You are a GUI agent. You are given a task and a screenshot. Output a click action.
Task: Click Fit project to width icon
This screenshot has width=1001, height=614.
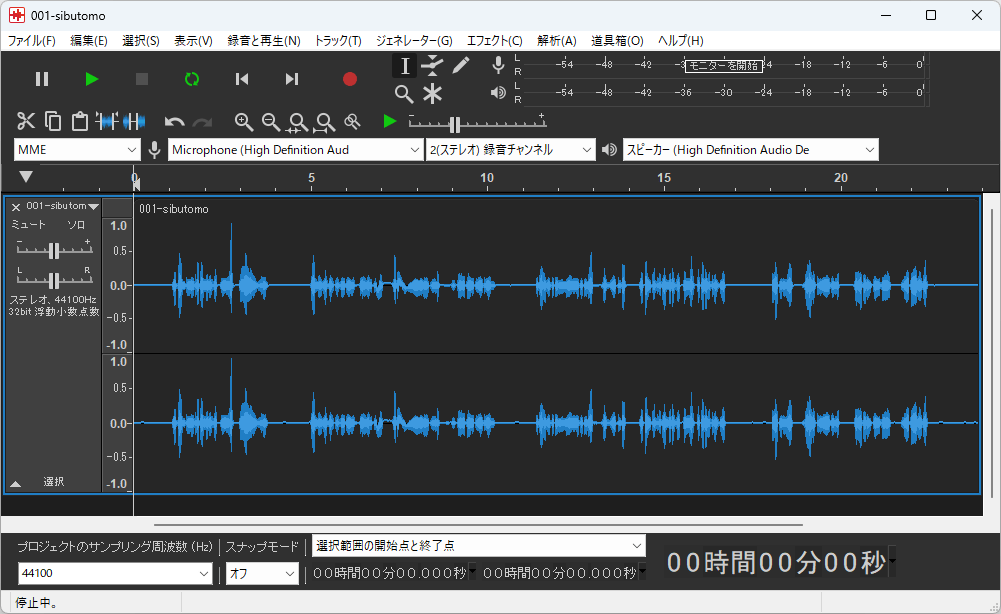[325, 123]
